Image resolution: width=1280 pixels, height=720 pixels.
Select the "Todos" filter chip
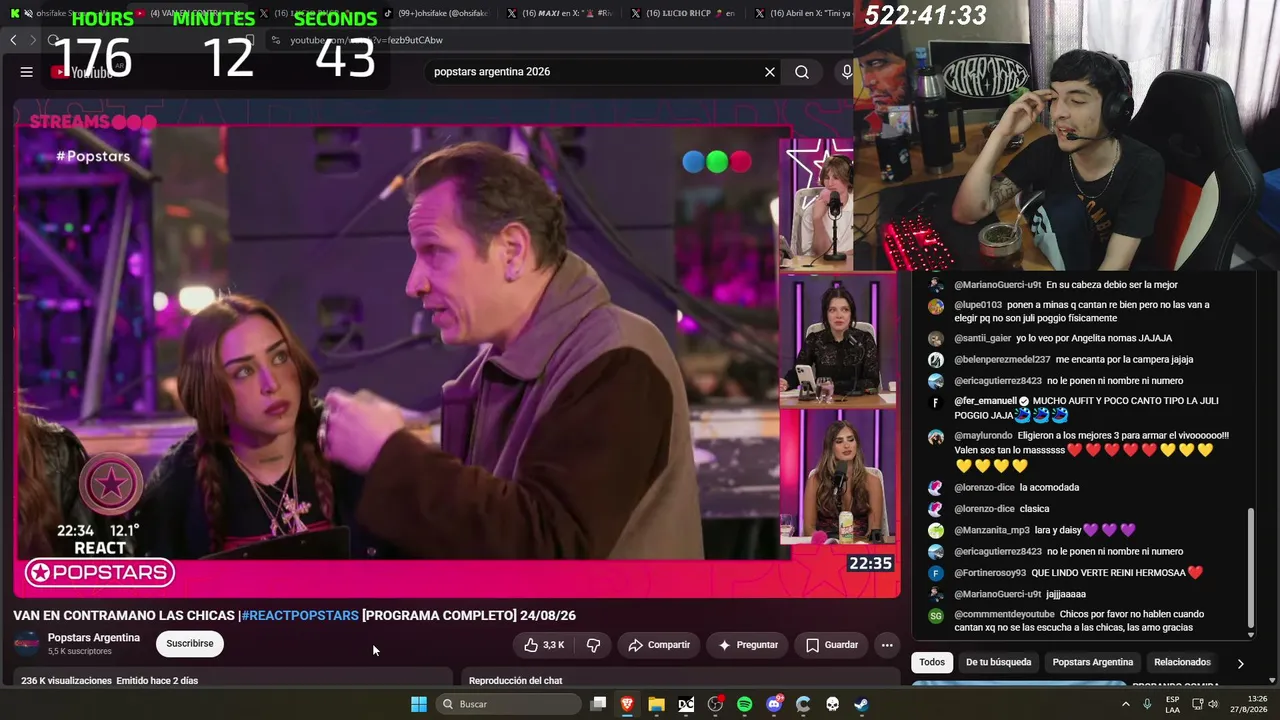pyautogui.click(x=932, y=662)
